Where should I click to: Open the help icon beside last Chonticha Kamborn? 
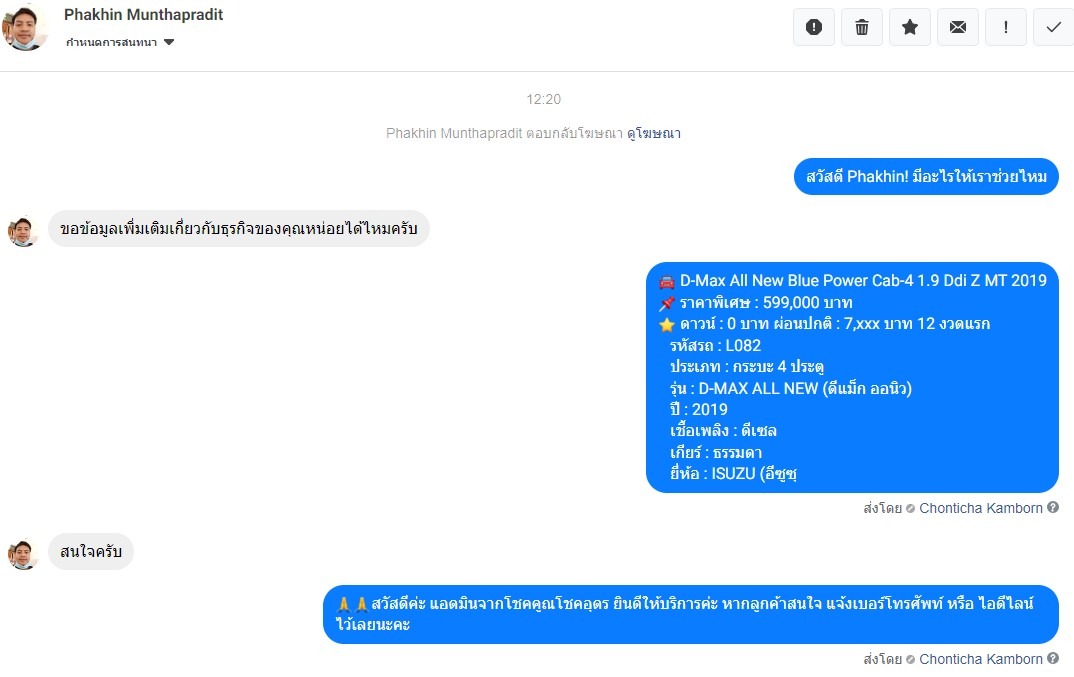pyautogui.click(x=1053, y=658)
